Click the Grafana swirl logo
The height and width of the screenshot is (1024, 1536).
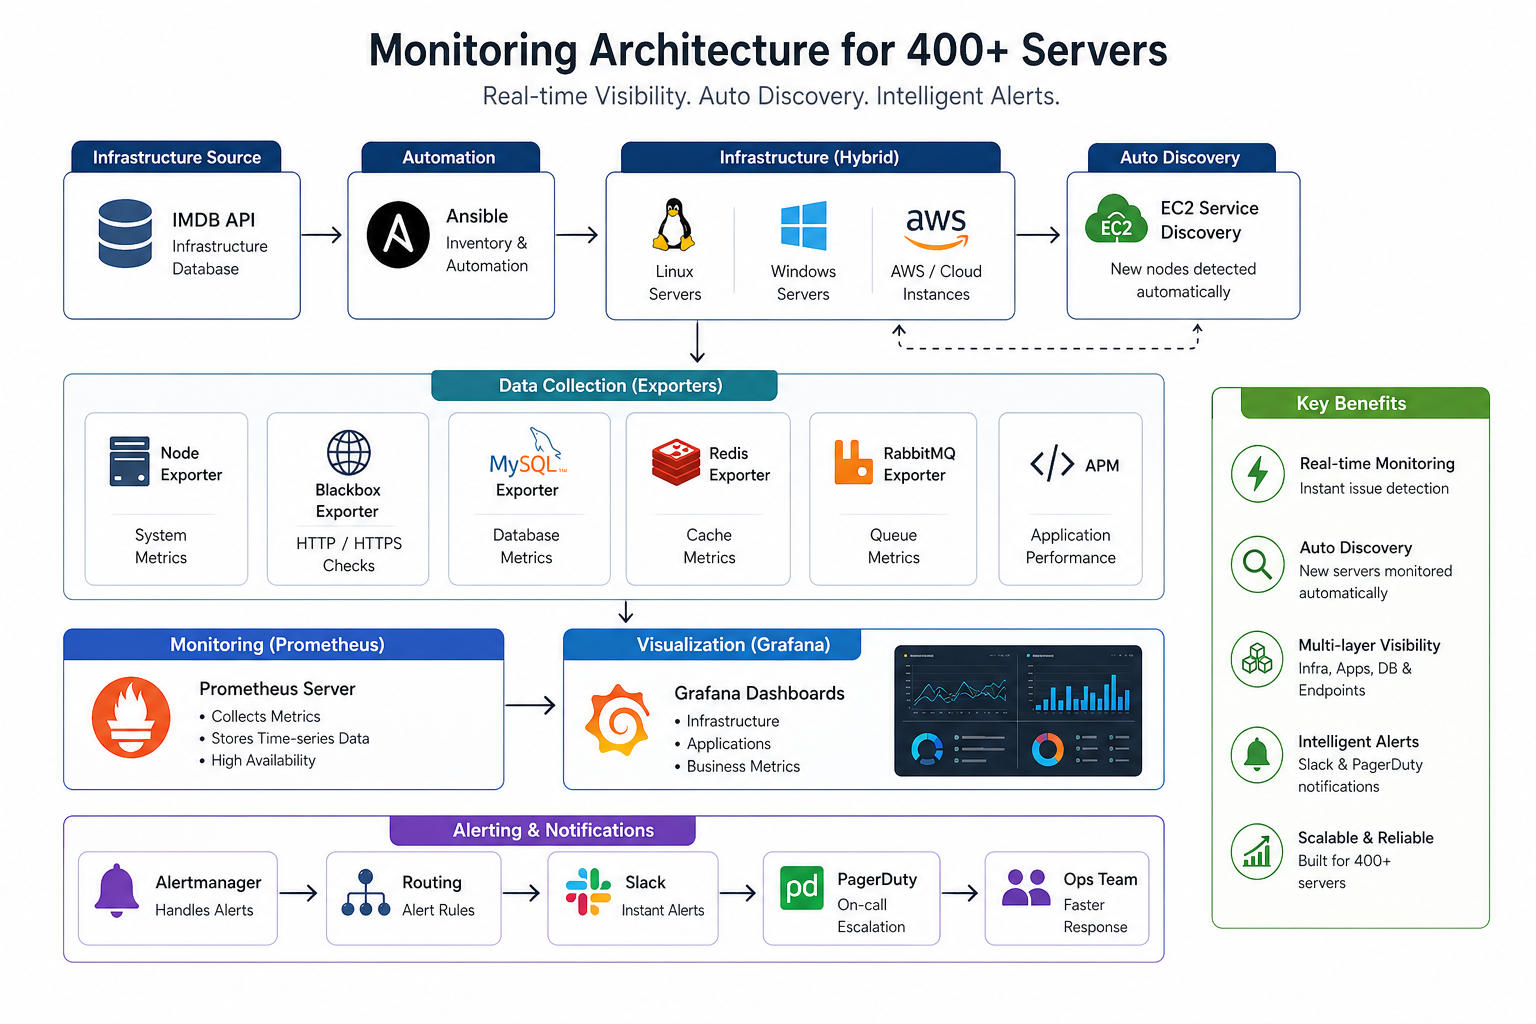(x=618, y=720)
